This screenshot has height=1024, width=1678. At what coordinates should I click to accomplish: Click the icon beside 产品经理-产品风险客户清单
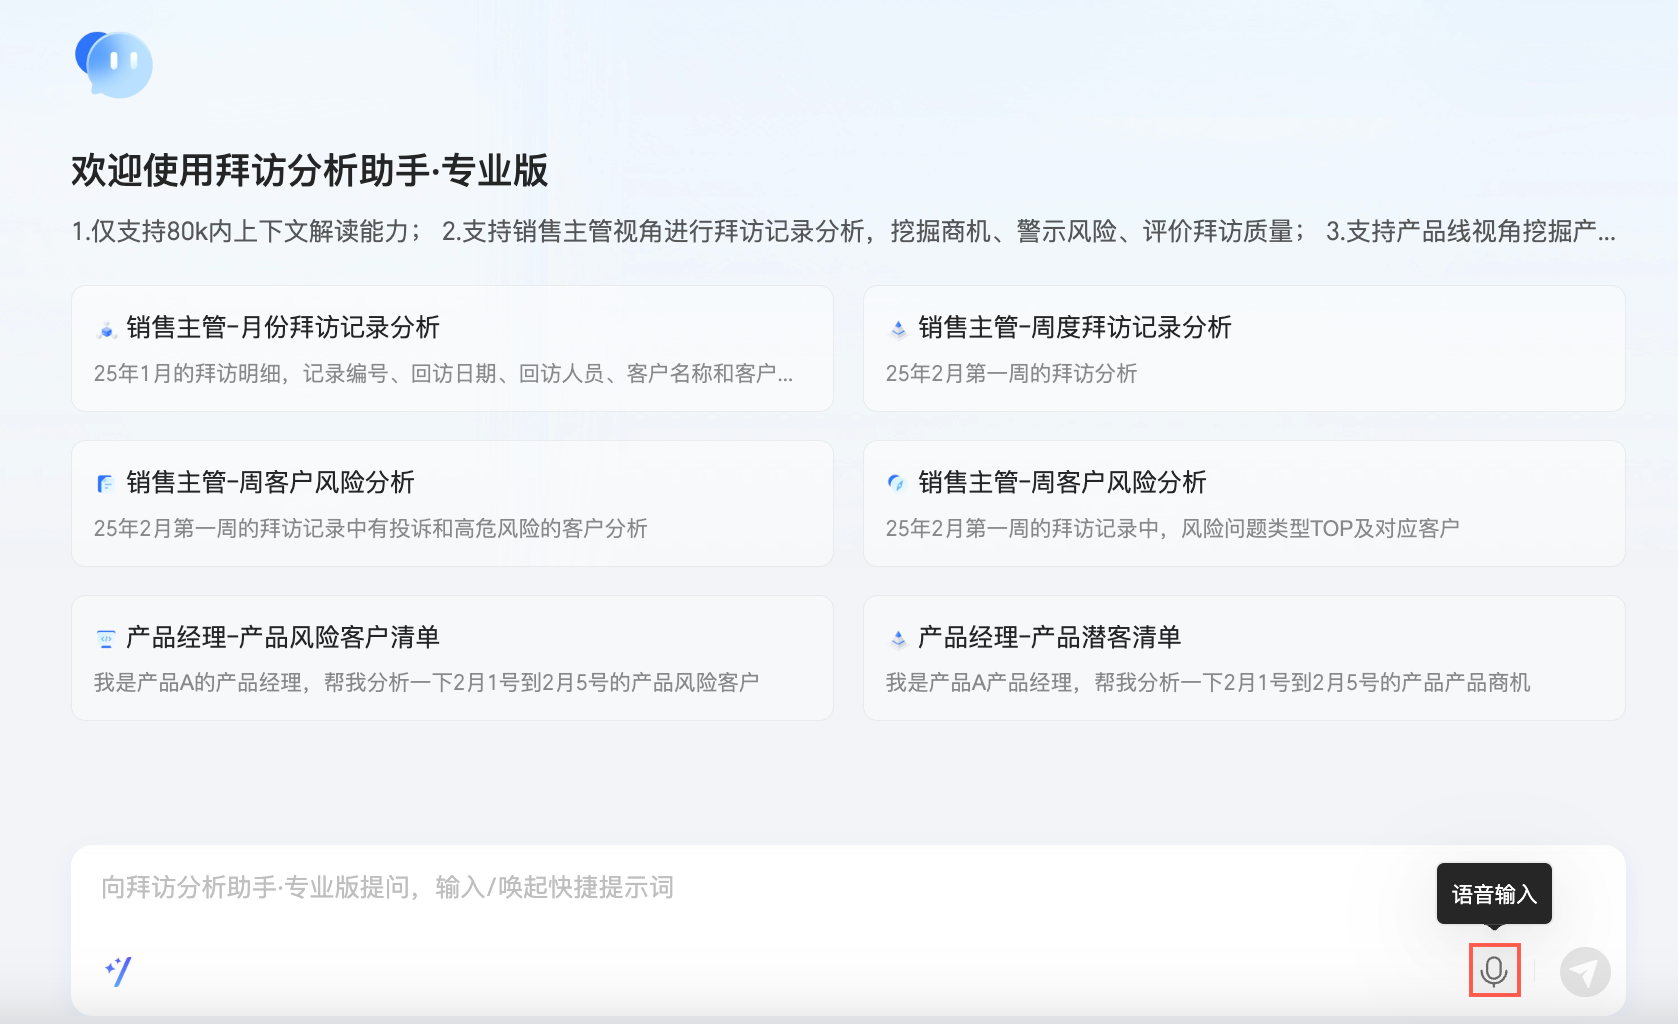pyautogui.click(x=106, y=638)
